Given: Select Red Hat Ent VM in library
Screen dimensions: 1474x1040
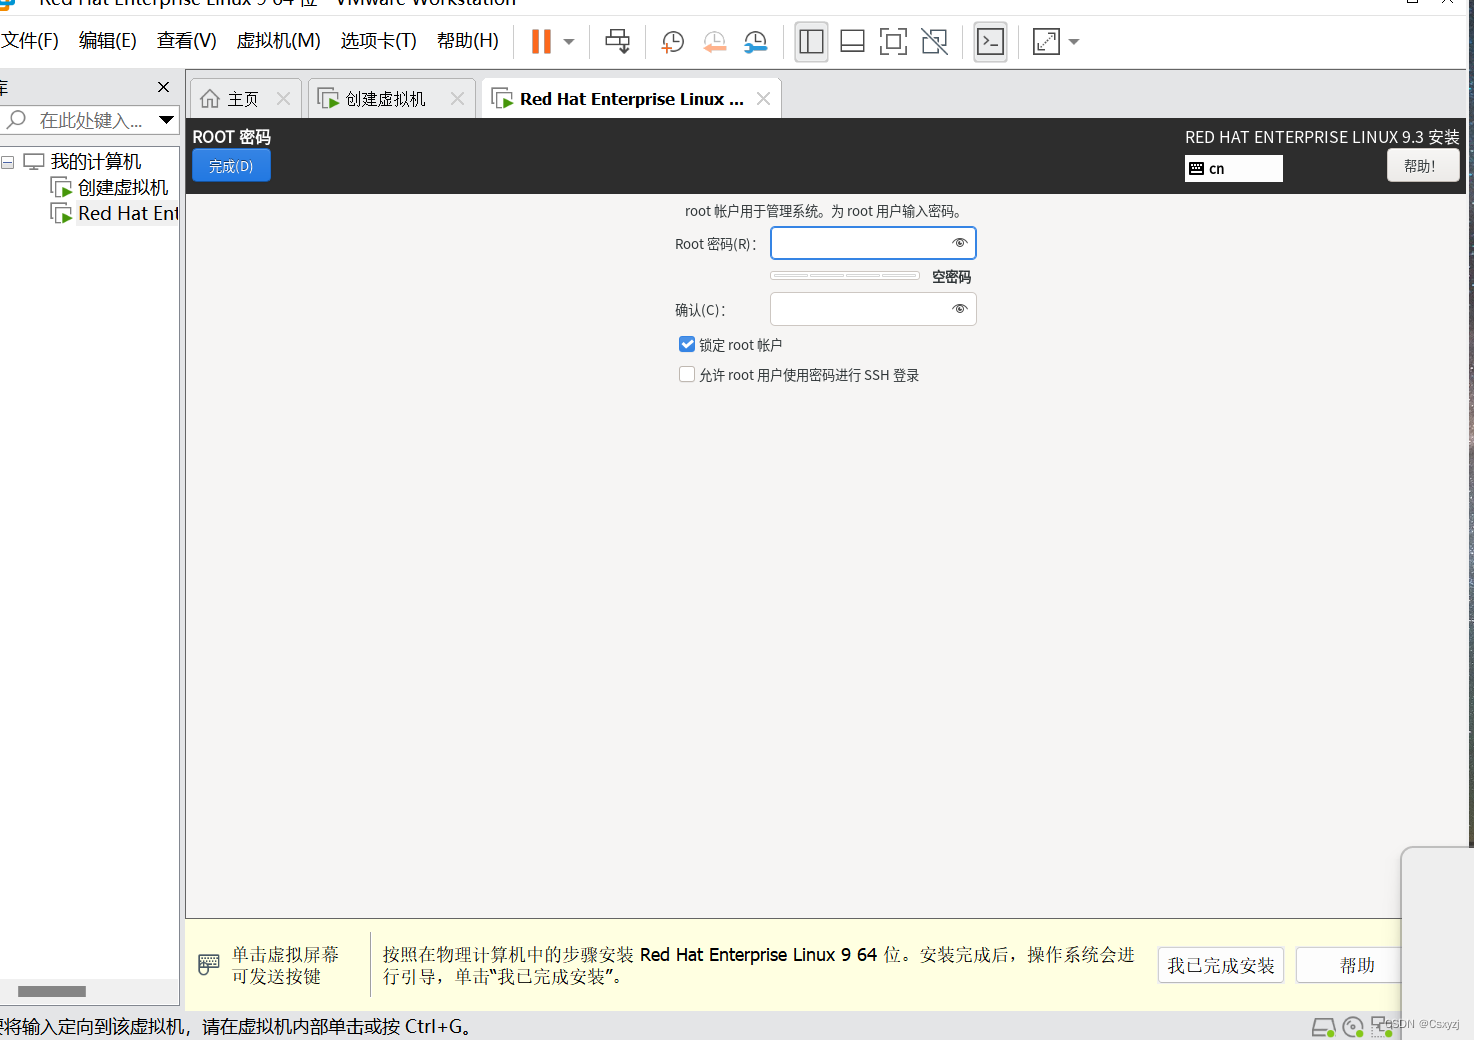Looking at the screenshot, I should click(x=128, y=214).
